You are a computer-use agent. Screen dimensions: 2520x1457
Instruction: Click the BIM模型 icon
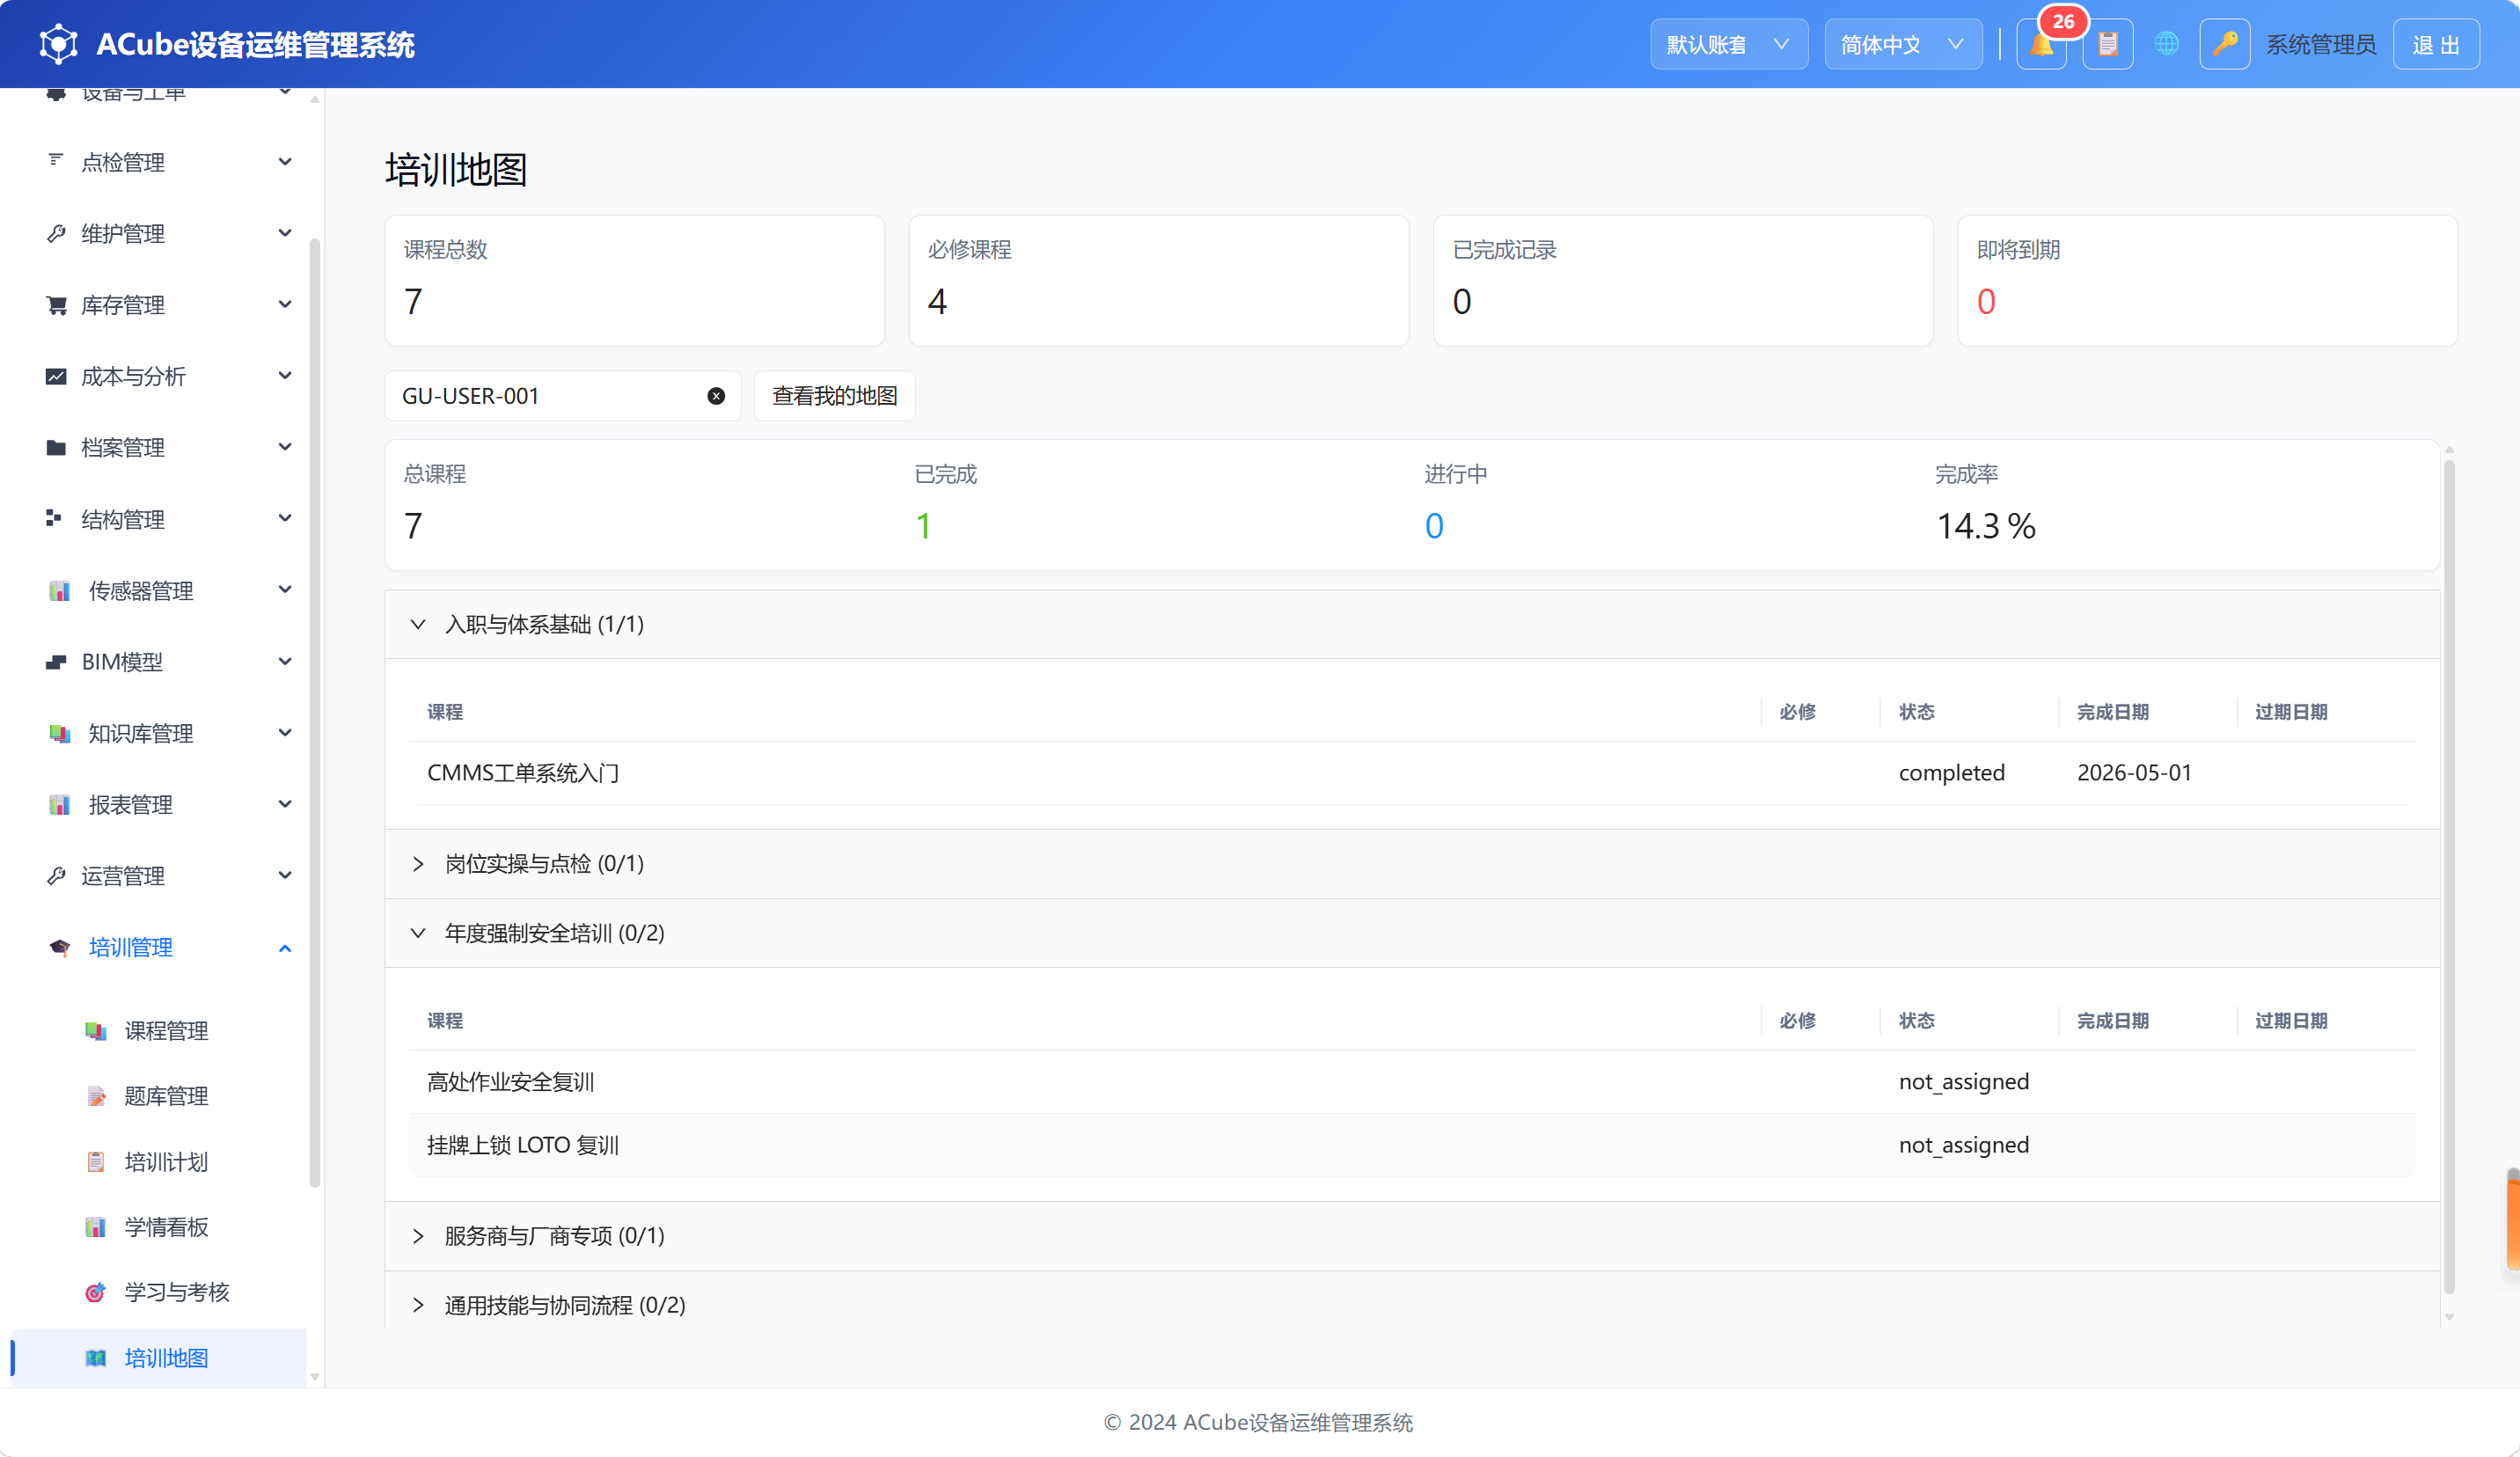pyautogui.click(x=56, y=662)
